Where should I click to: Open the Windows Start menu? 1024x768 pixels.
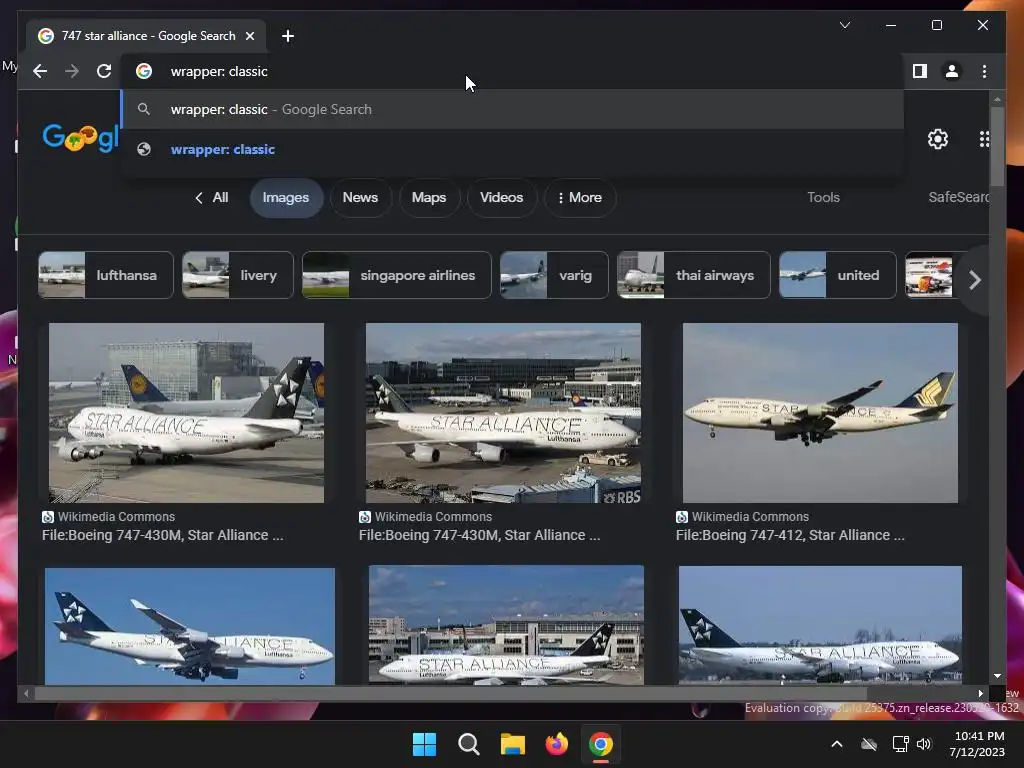pos(424,744)
